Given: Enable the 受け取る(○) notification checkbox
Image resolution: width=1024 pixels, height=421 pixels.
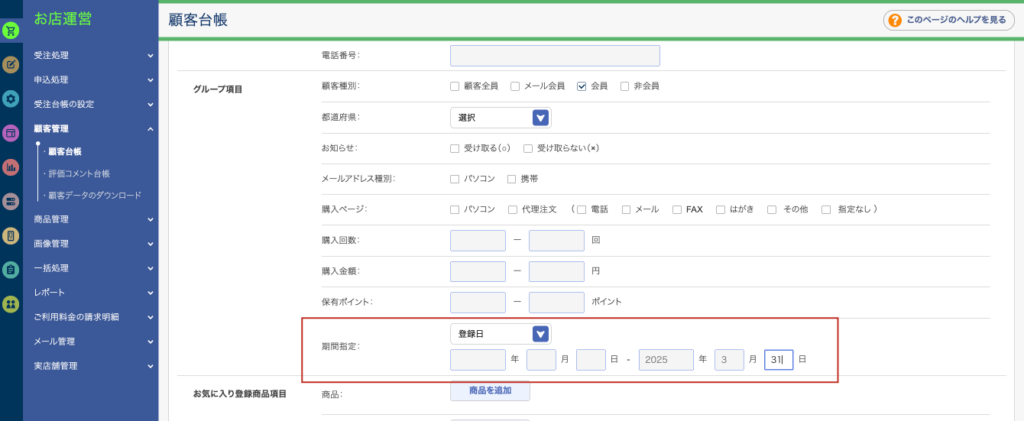Looking at the screenshot, I should (x=455, y=148).
